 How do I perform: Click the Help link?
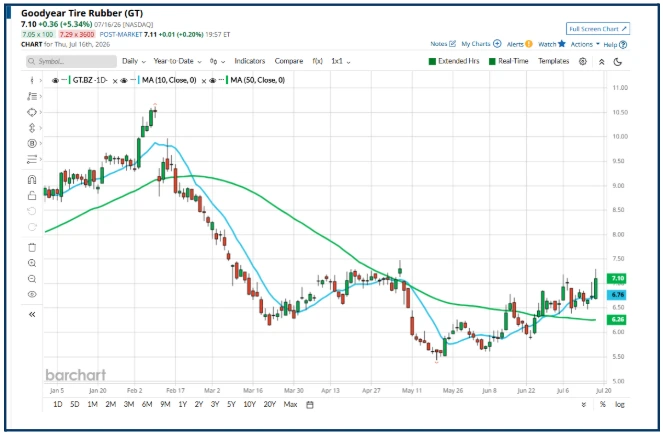tap(610, 44)
